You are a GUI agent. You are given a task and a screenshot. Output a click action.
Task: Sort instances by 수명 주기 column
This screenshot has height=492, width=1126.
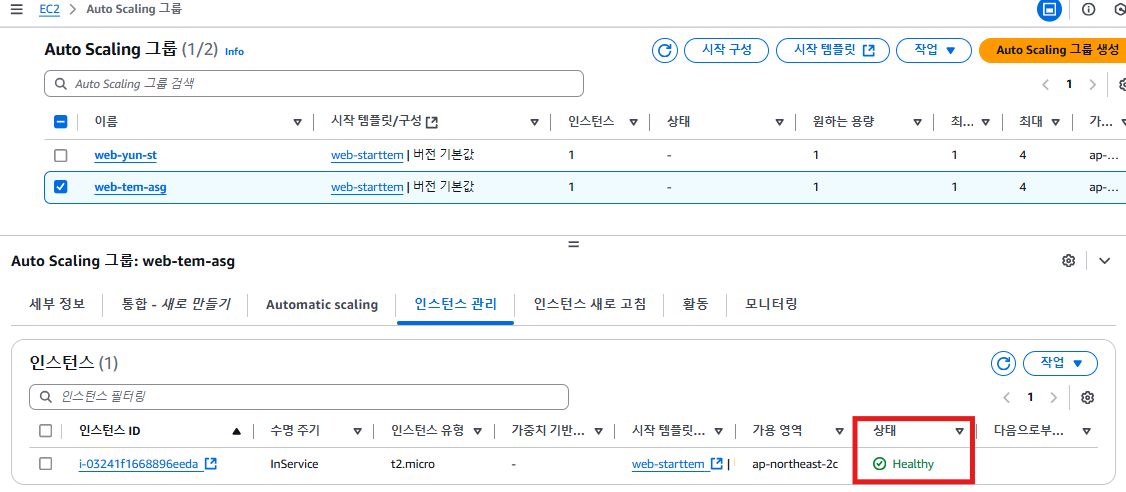tap(357, 431)
